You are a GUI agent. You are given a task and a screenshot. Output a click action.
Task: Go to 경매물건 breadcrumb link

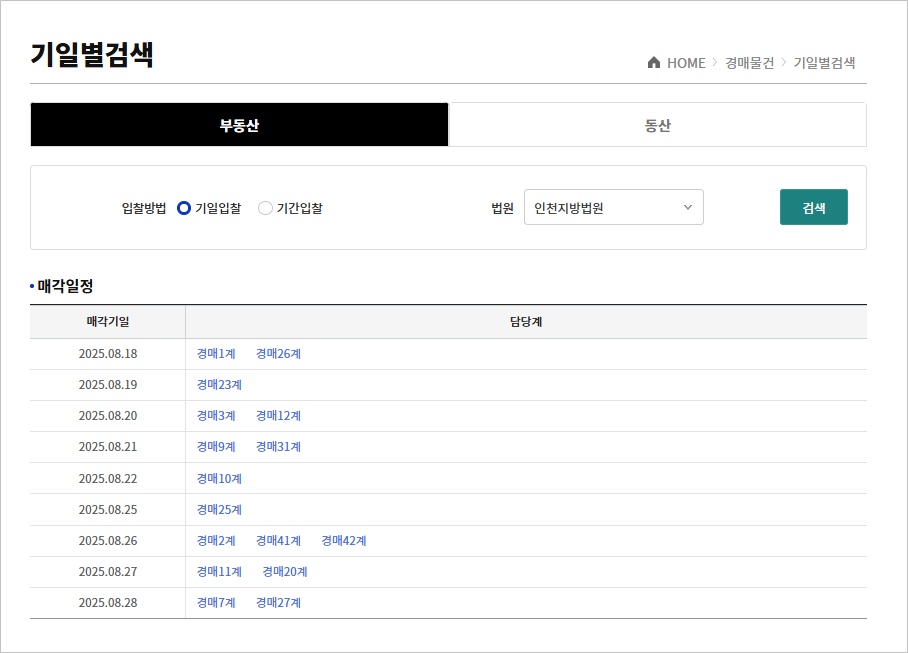(749, 63)
